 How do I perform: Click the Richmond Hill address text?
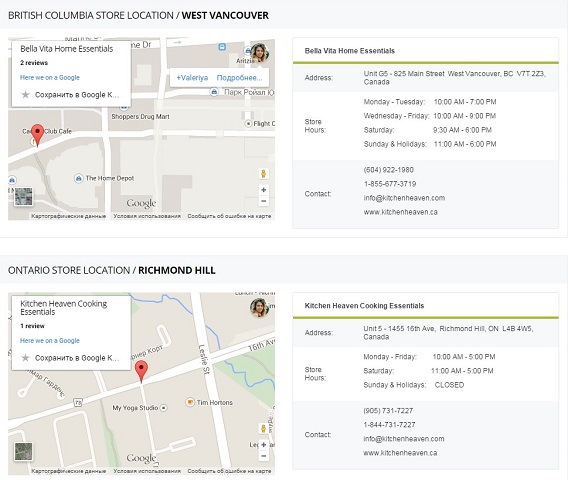coord(448,333)
